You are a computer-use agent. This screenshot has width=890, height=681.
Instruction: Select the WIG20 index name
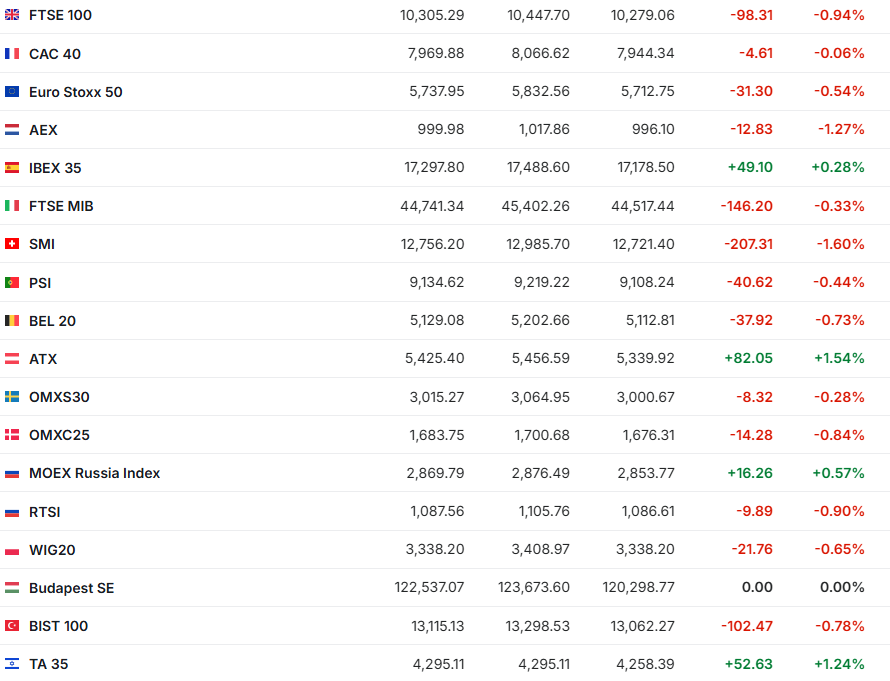(52, 550)
